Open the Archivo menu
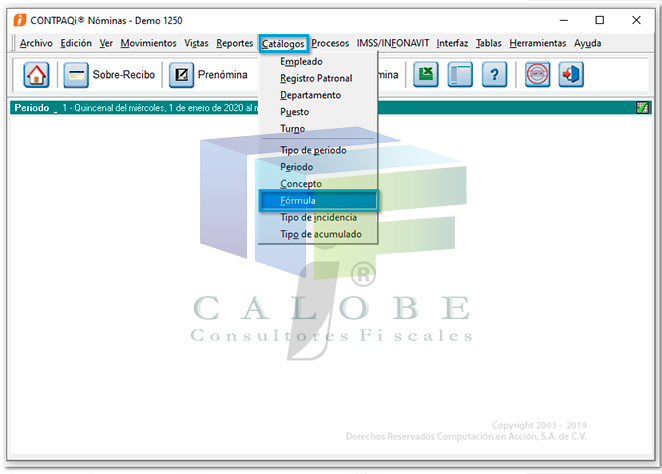This screenshot has height=474, width=662. (x=36, y=43)
